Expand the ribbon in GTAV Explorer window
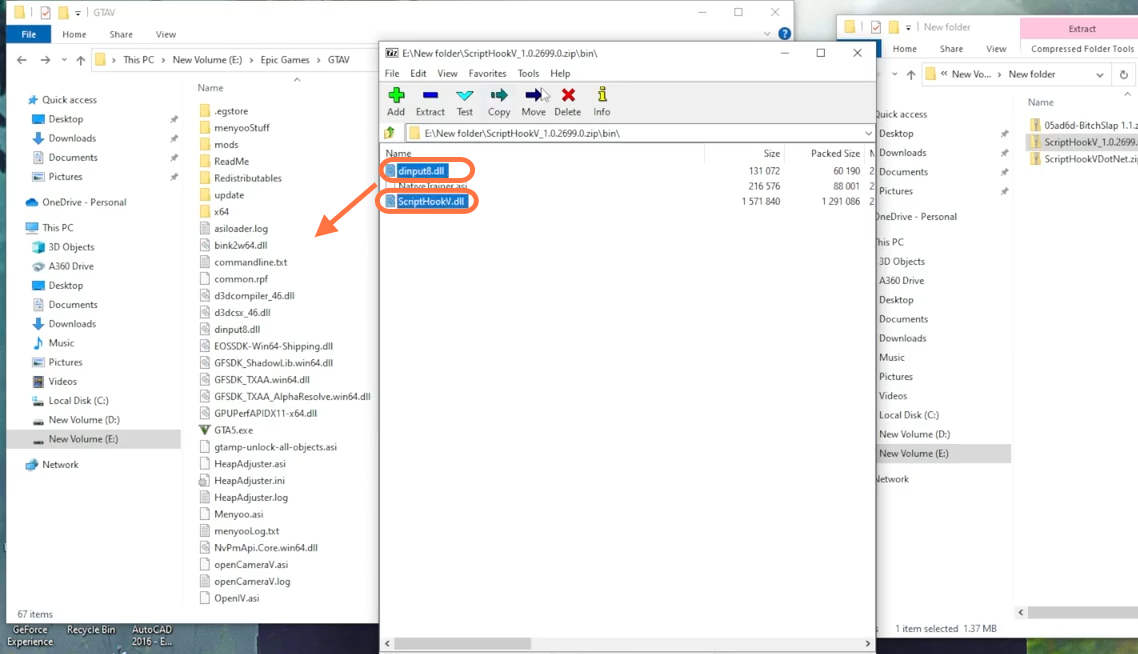 click(767, 34)
